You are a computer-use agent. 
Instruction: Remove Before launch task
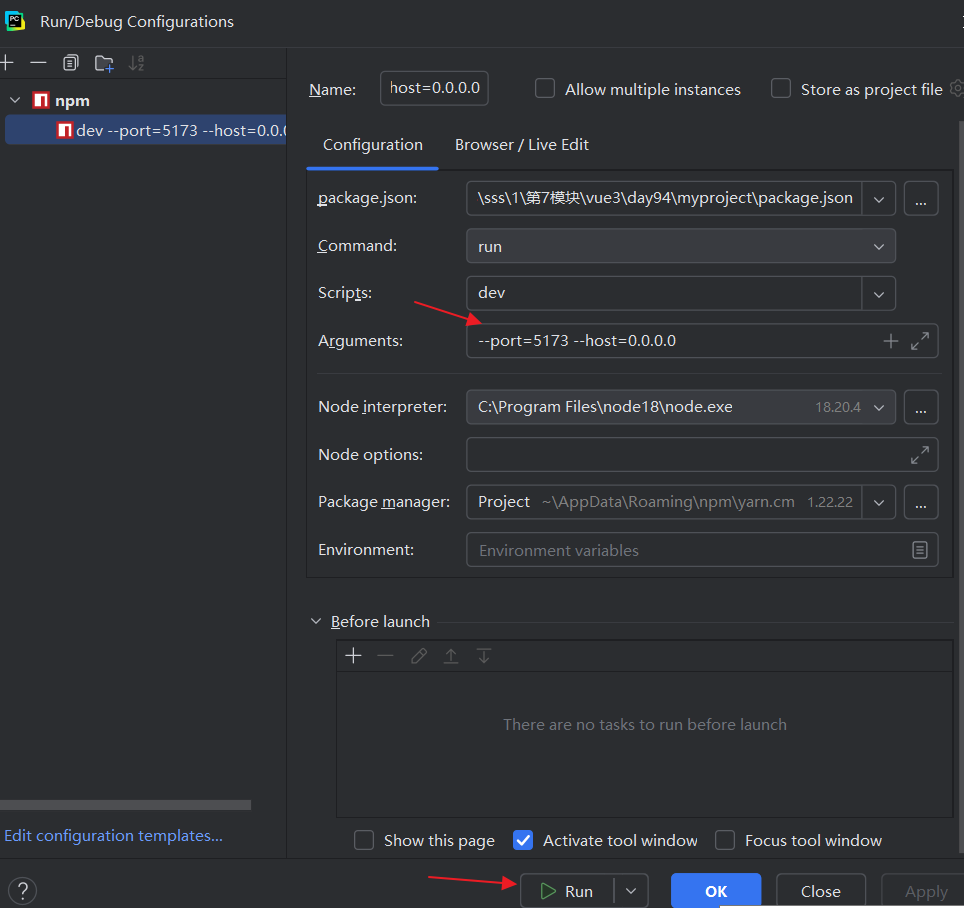coord(385,656)
